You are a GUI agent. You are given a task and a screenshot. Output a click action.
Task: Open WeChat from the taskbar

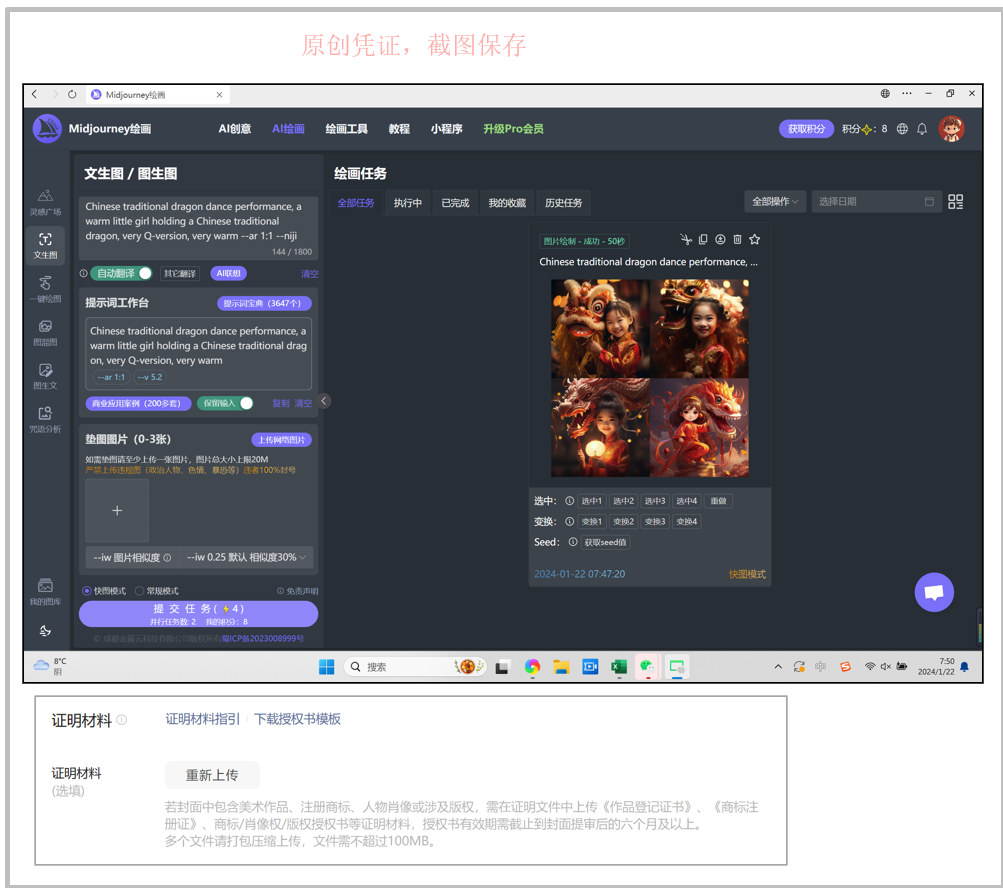pos(647,667)
